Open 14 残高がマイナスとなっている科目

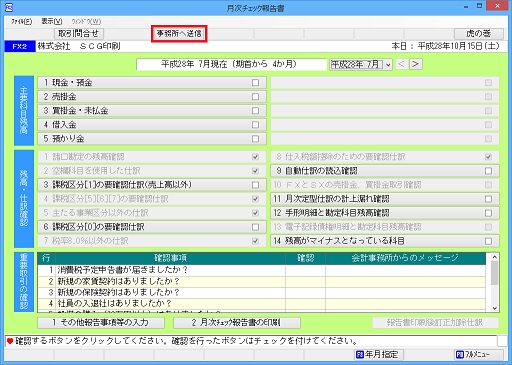[x=385, y=241]
